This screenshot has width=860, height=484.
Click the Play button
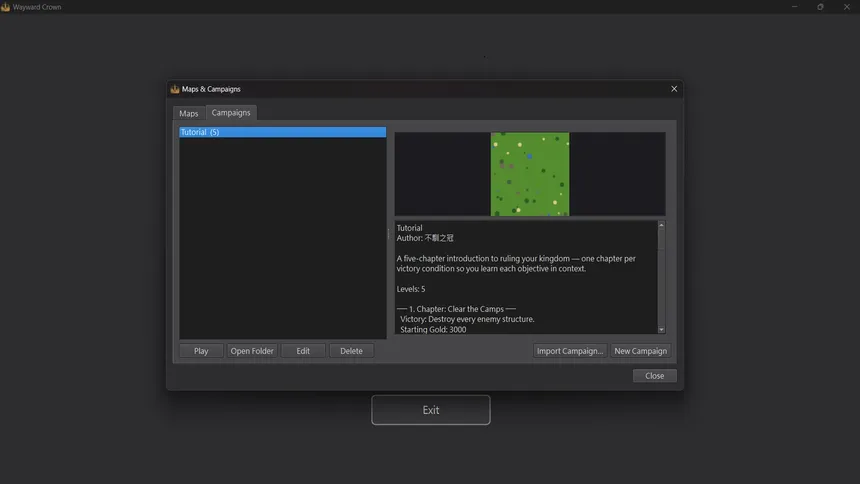point(201,351)
